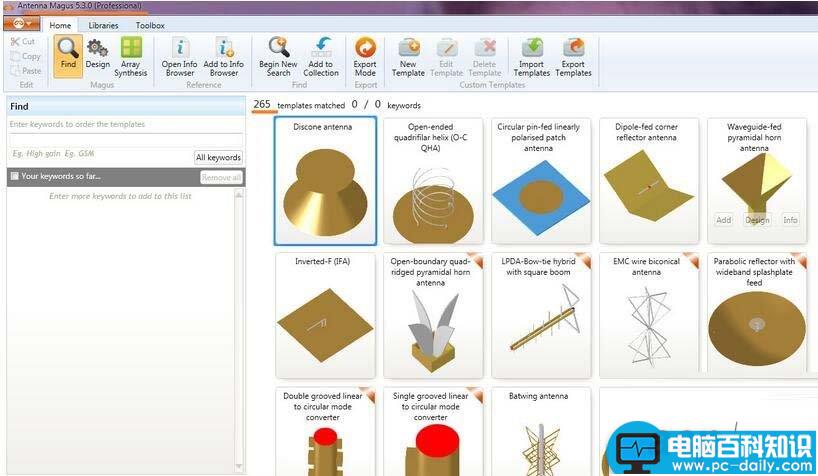818x476 pixels.
Task: Select the Discone antenna template thumbnail
Action: pyautogui.click(x=325, y=181)
